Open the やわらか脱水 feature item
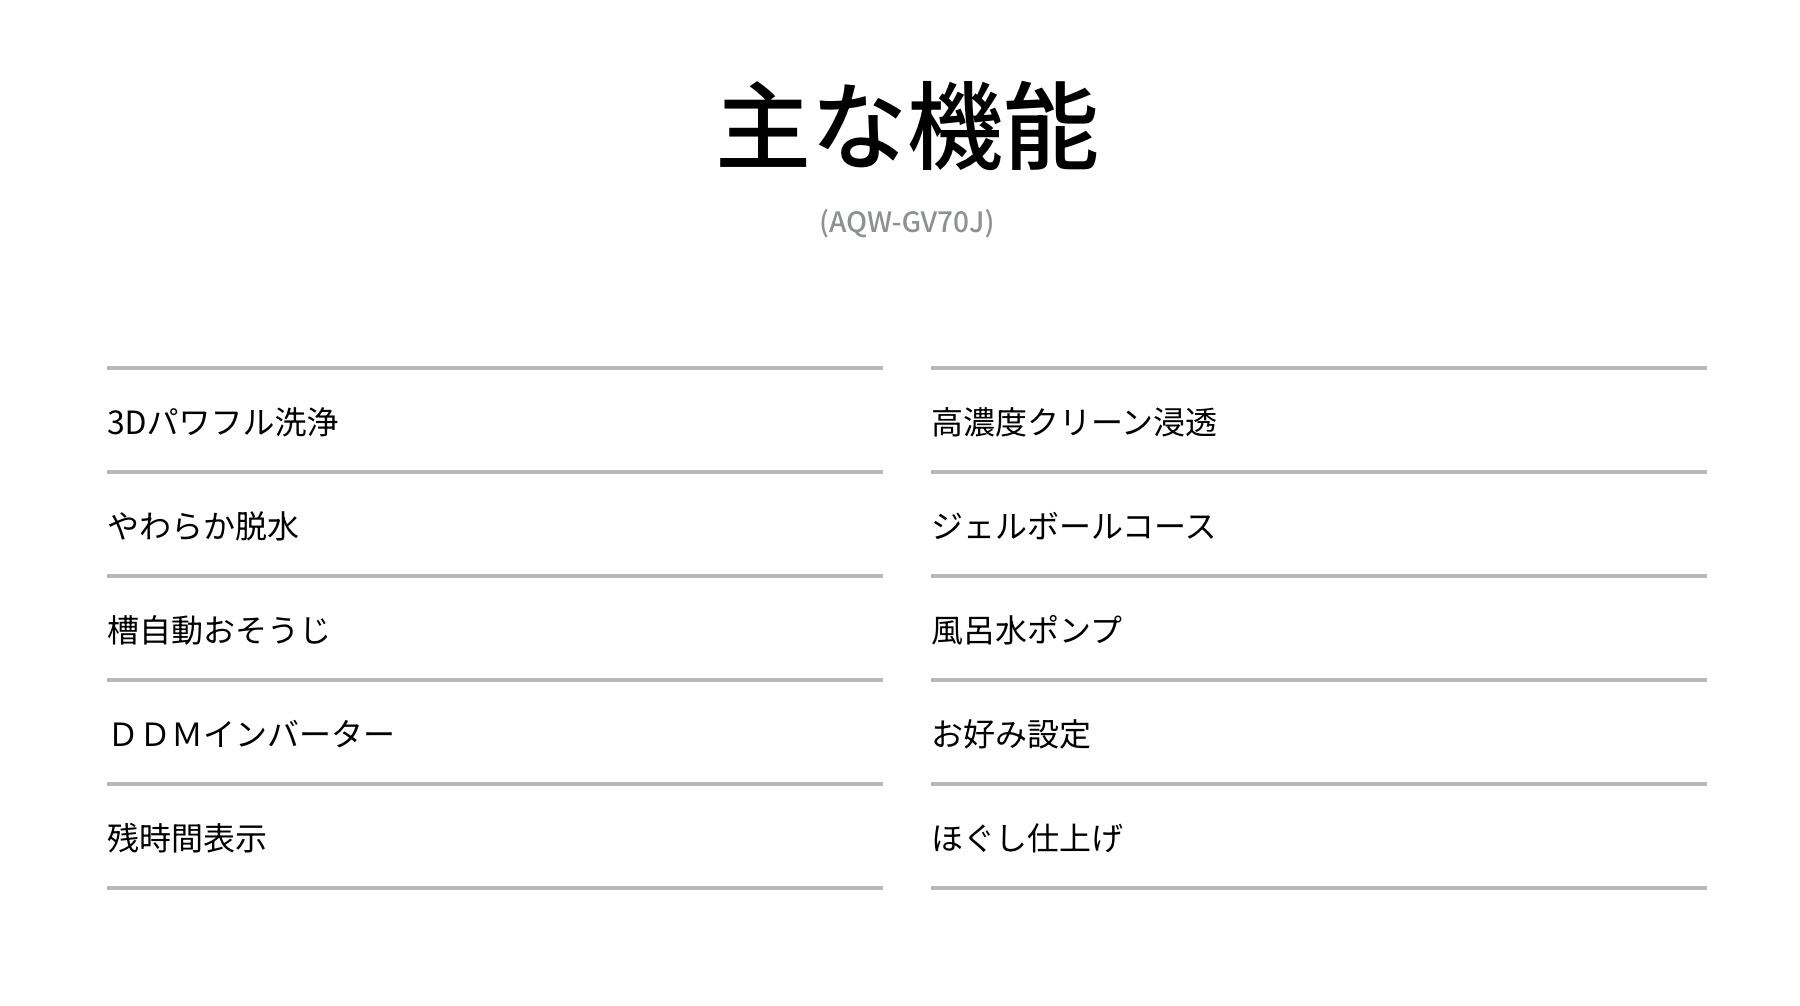The width and height of the screenshot is (1800, 1006). coord(203,526)
